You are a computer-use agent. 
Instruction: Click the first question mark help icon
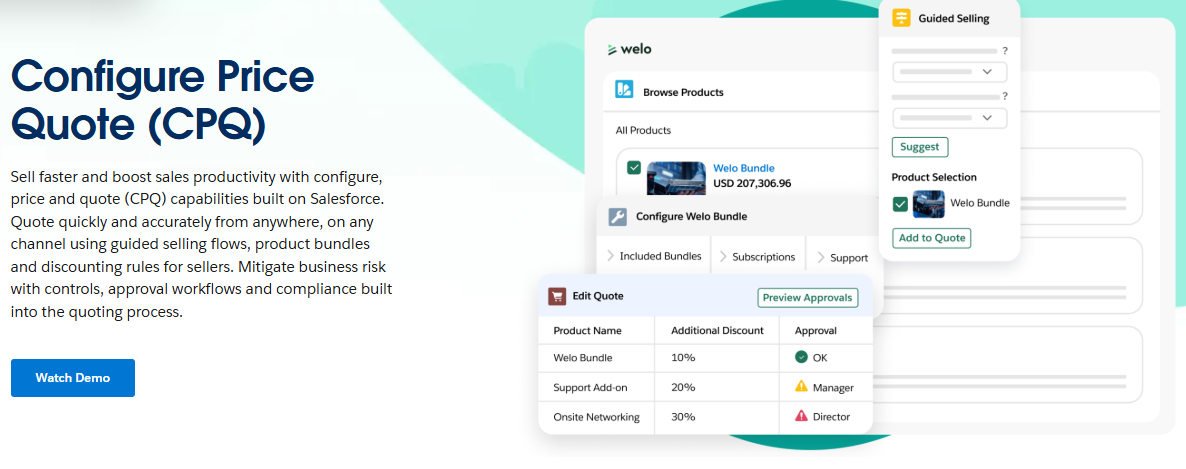pyautogui.click(x=1004, y=51)
